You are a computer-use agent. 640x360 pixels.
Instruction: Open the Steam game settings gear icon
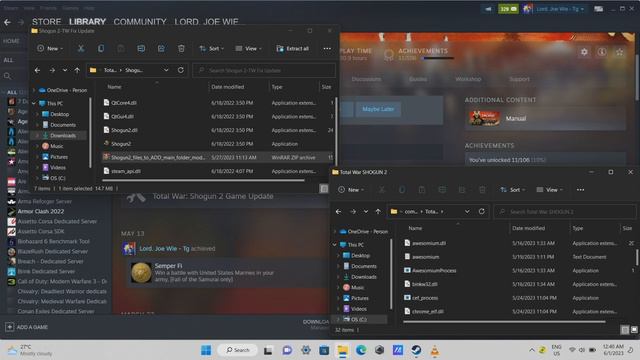pyautogui.click(x=584, y=52)
